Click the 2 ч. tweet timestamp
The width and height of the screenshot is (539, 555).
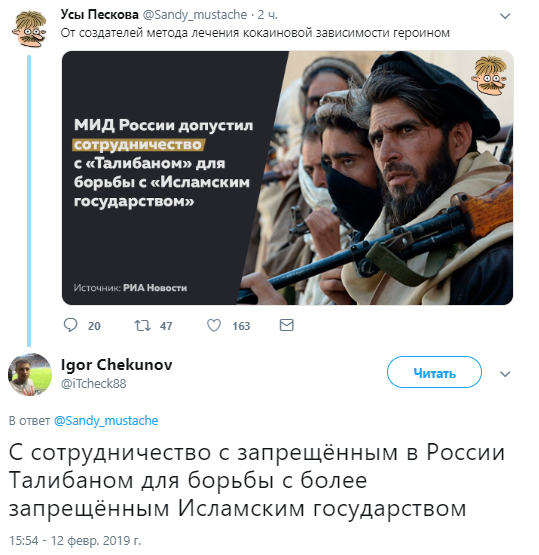pos(268,15)
